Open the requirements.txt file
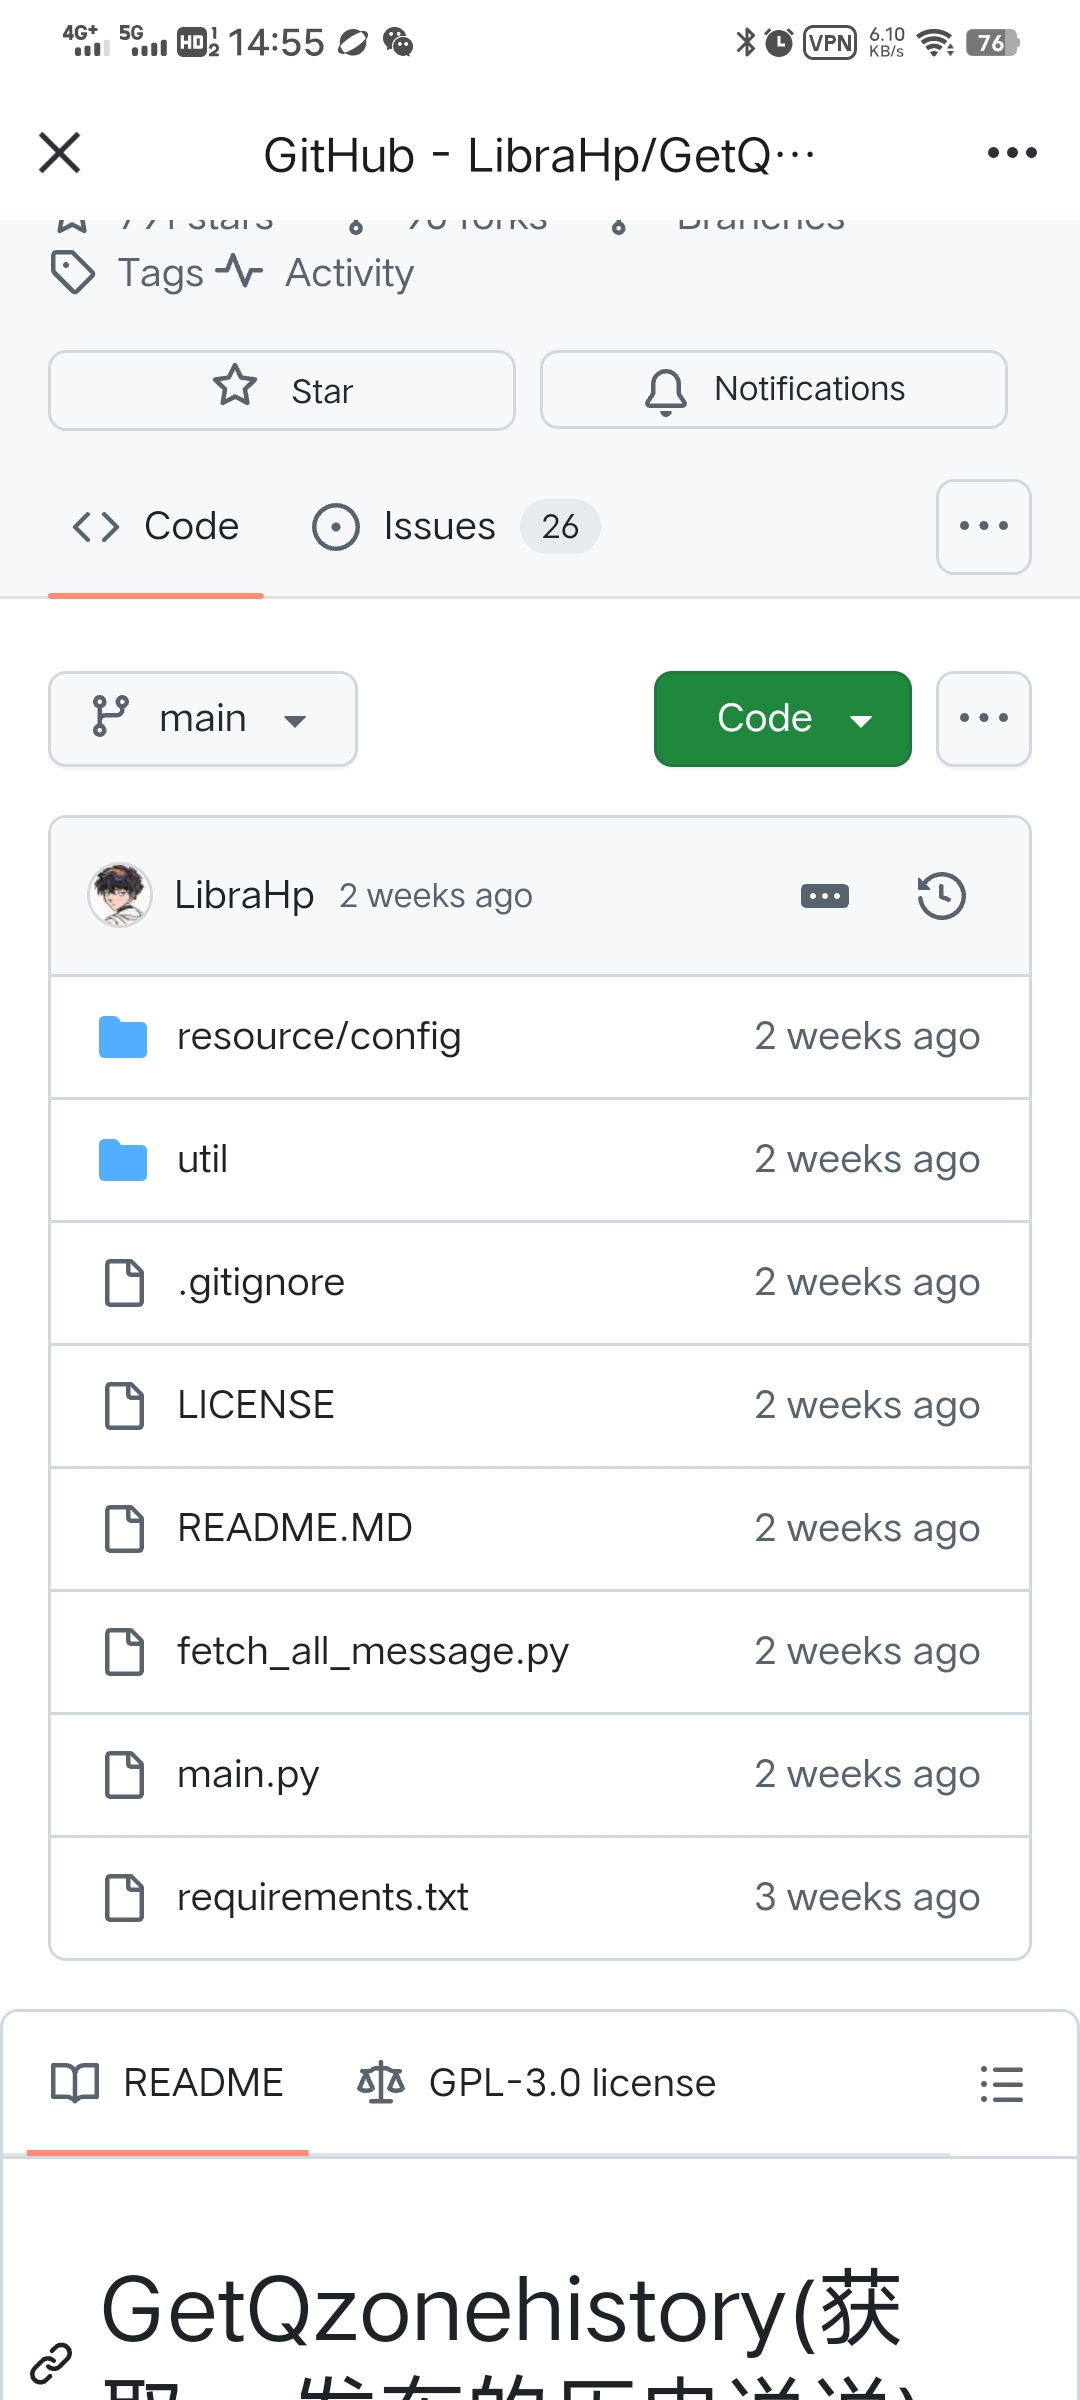Image resolution: width=1080 pixels, height=2400 pixels. tap(323, 1898)
